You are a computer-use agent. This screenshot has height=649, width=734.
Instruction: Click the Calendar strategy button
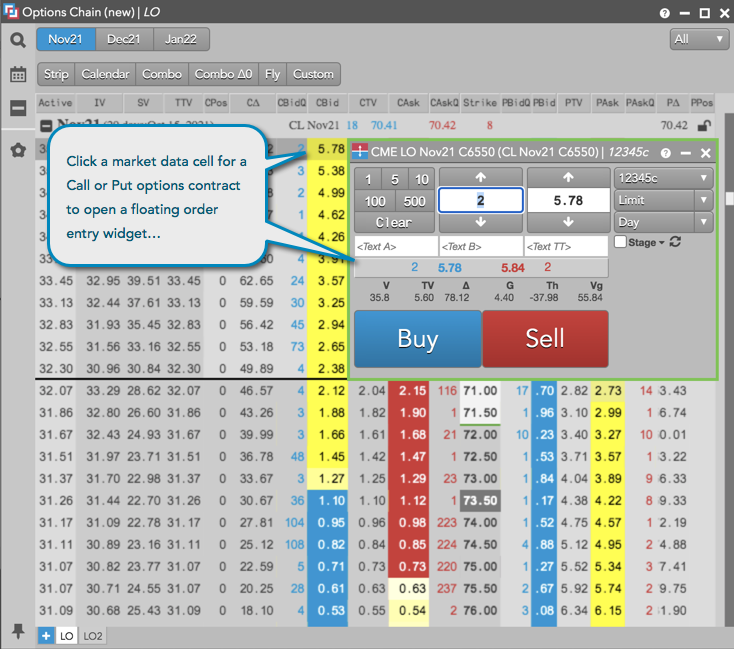pos(105,74)
